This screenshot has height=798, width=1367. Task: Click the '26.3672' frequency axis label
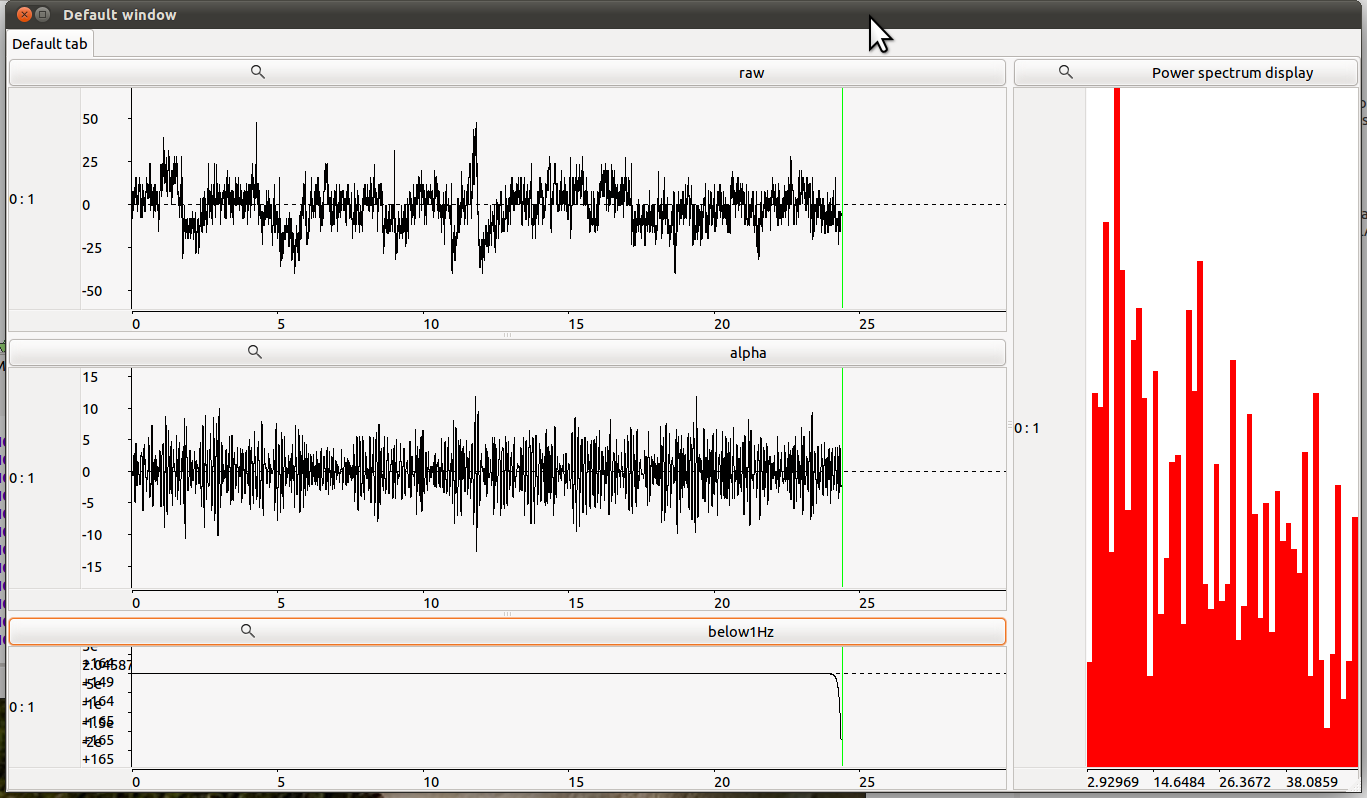(x=1245, y=780)
